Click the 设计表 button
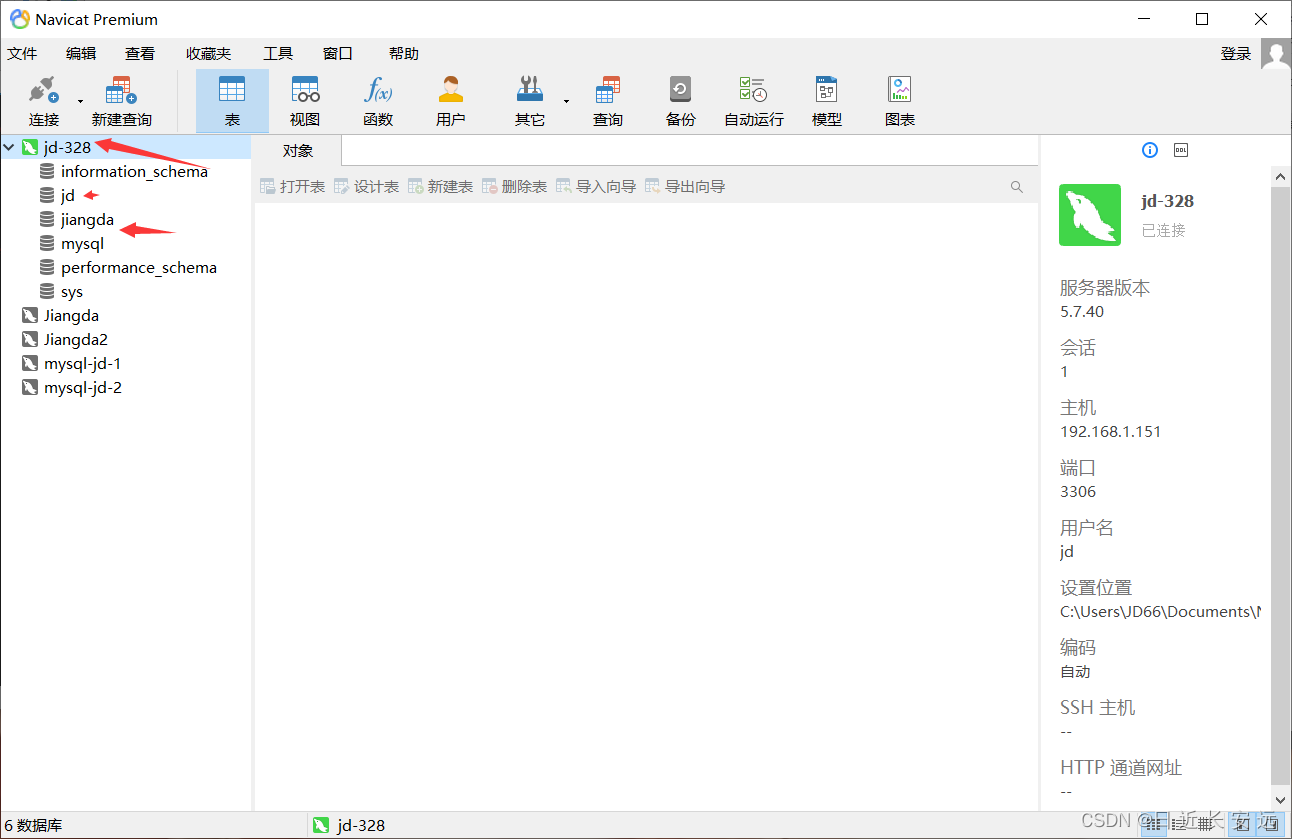 click(367, 187)
